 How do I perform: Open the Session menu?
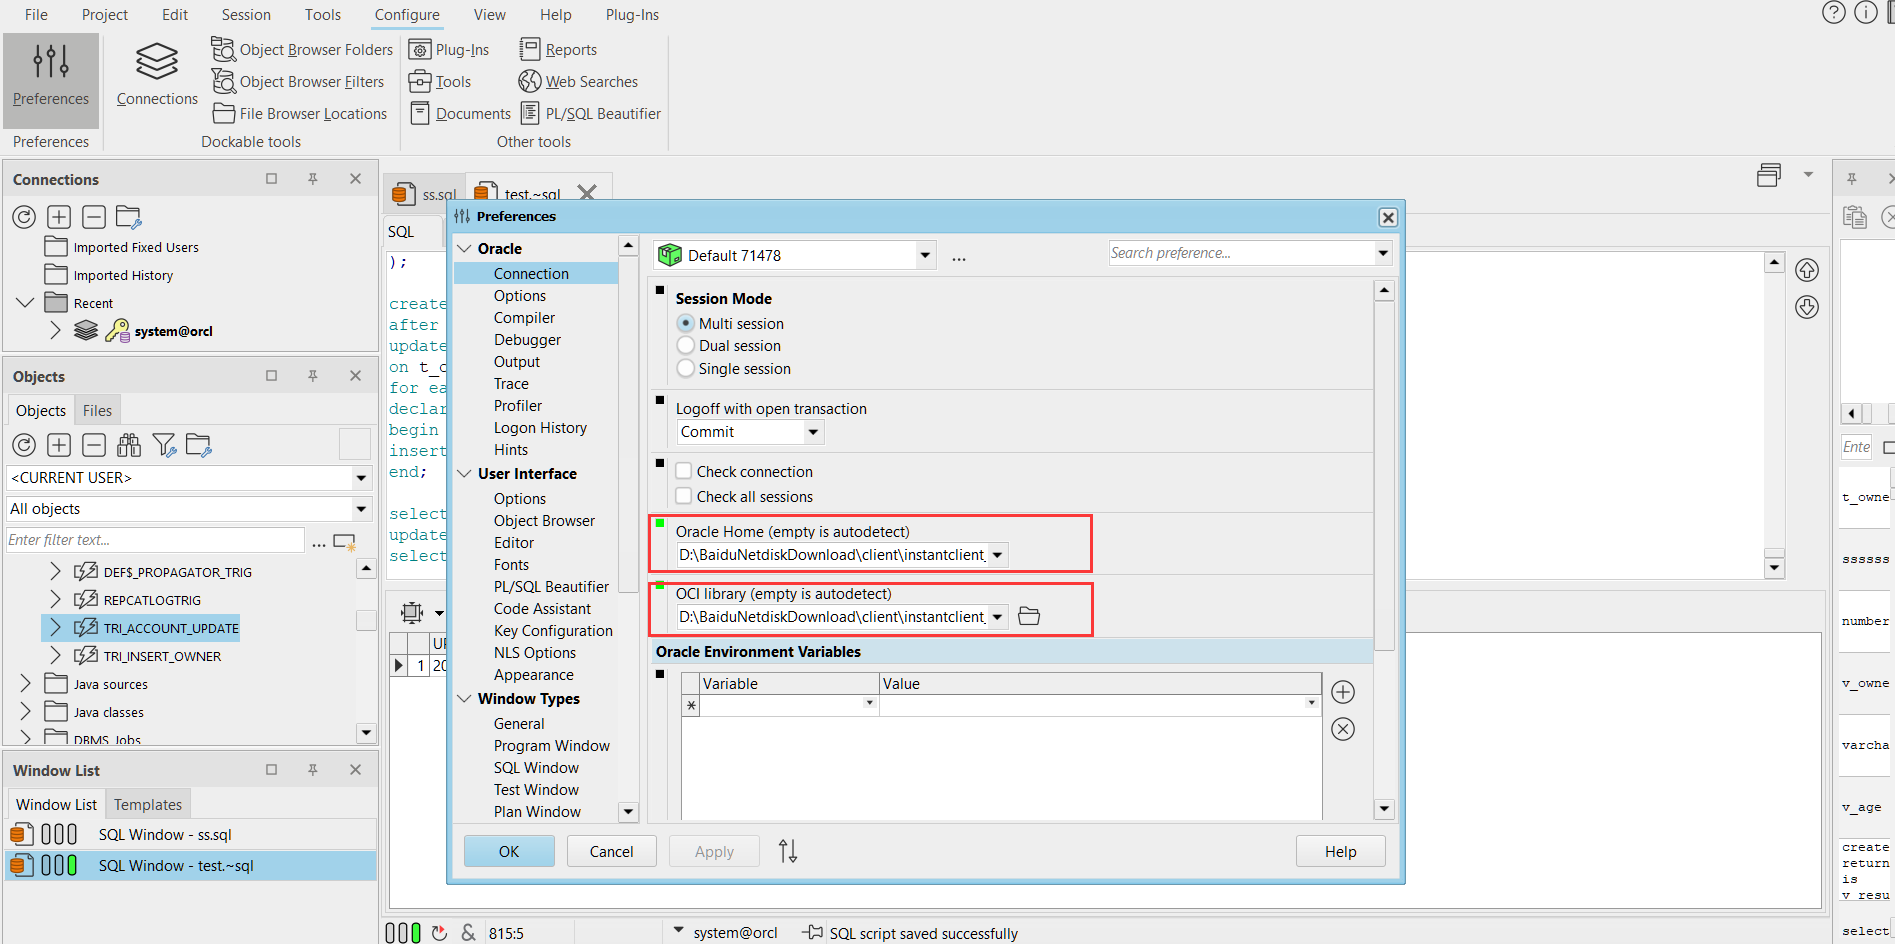click(246, 15)
